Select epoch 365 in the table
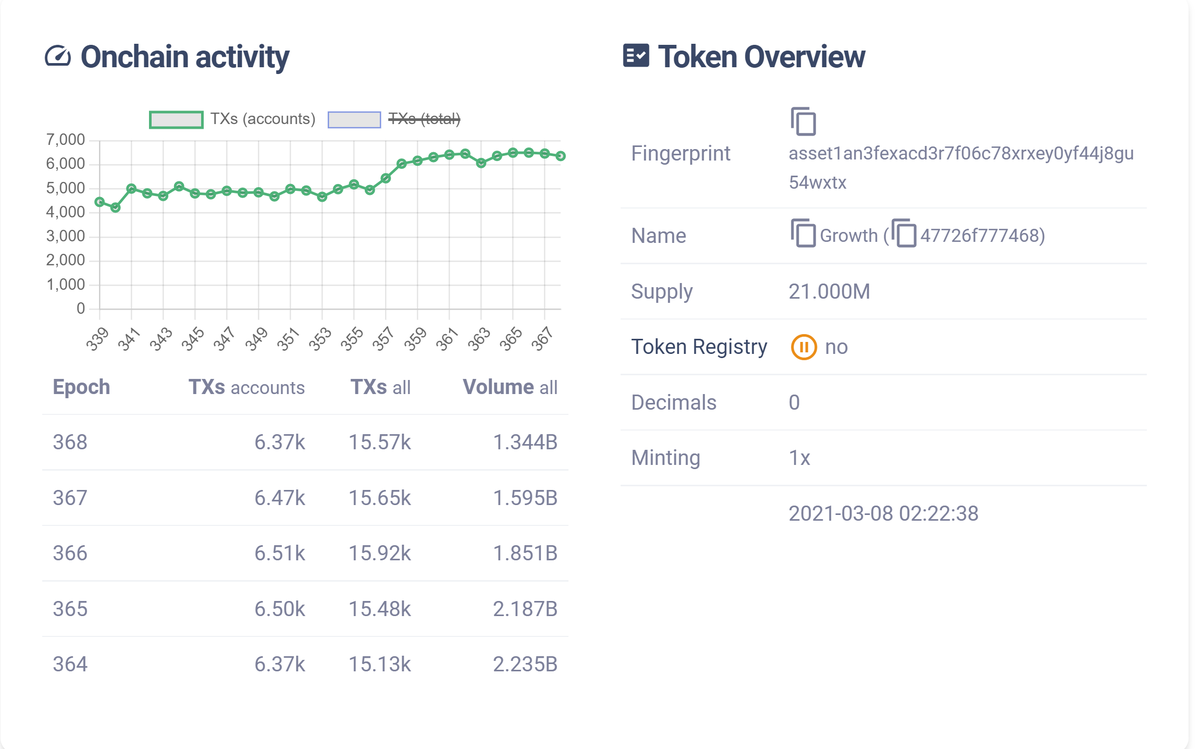Screen dimensions: 1200x749 [x=70, y=609]
